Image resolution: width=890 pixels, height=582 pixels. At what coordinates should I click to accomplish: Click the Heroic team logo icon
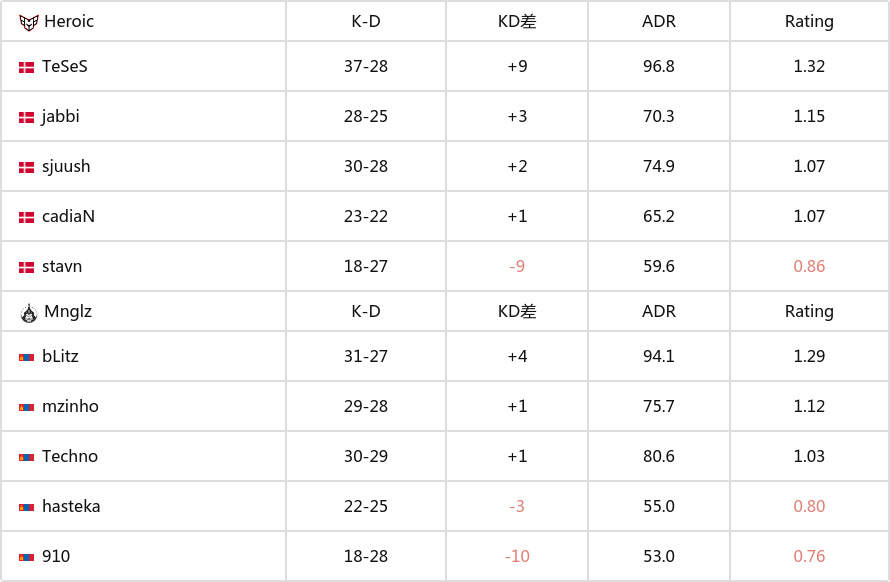click(28, 22)
